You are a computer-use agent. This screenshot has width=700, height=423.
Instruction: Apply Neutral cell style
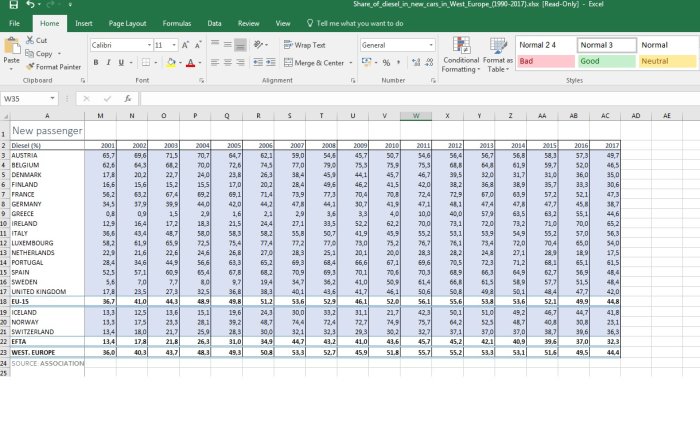click(x=667, y=61)
